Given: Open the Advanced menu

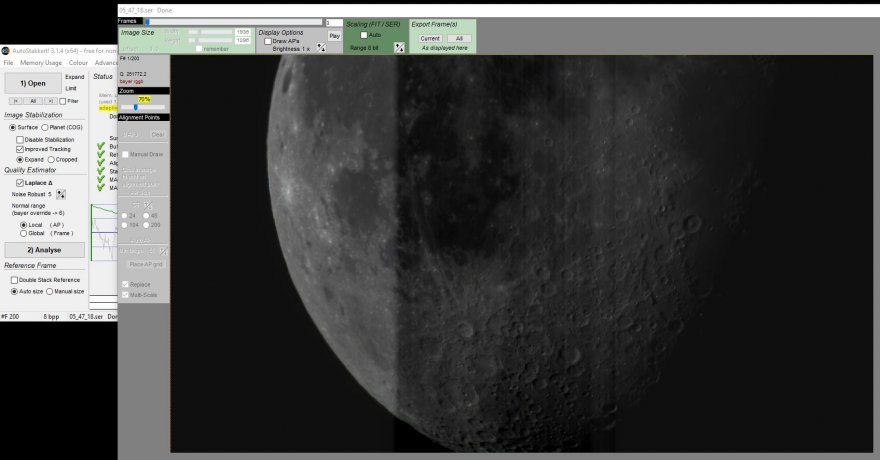Looking at the screenshot, I should point(106,63).
